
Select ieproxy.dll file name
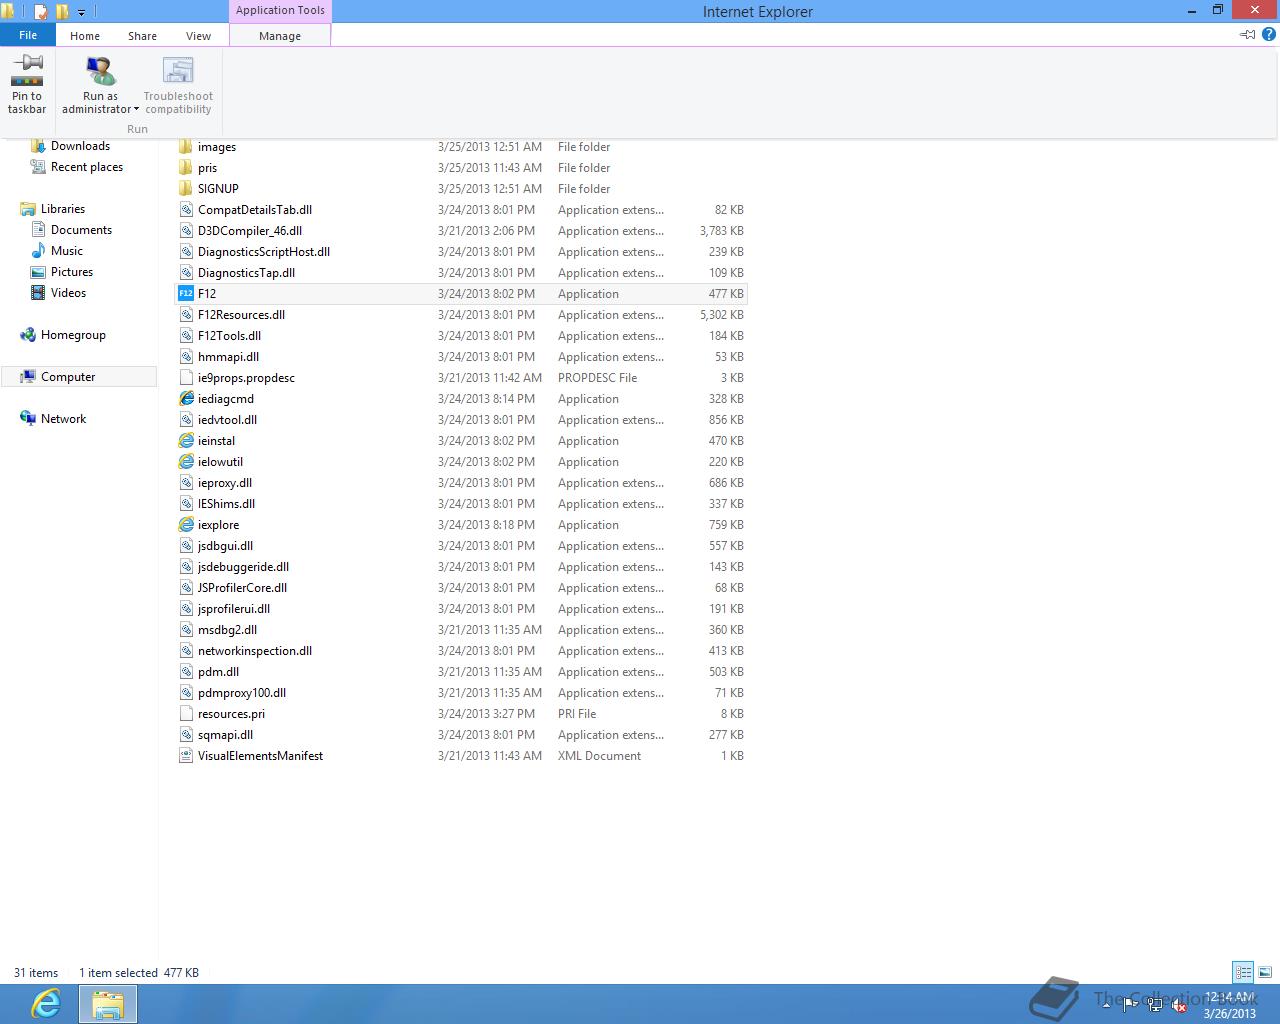click(225, 483)
